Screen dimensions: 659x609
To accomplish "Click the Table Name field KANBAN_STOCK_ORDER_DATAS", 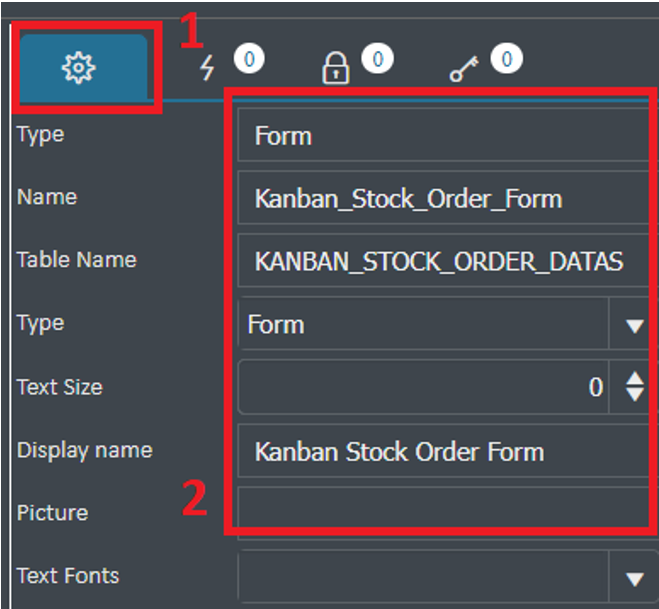I will coord(444,261).
